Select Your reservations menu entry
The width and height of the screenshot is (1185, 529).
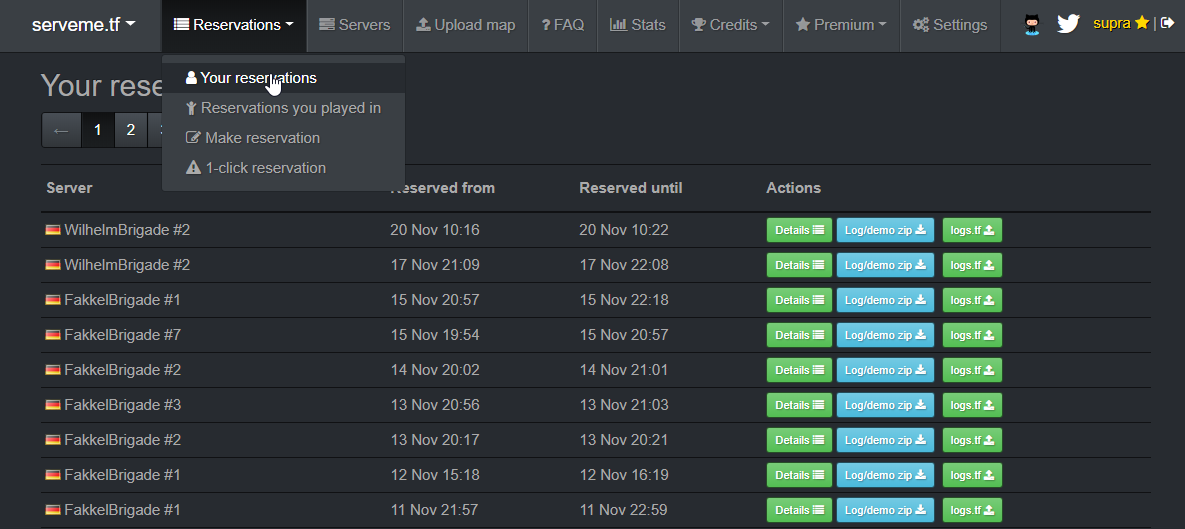click(251, 78)
